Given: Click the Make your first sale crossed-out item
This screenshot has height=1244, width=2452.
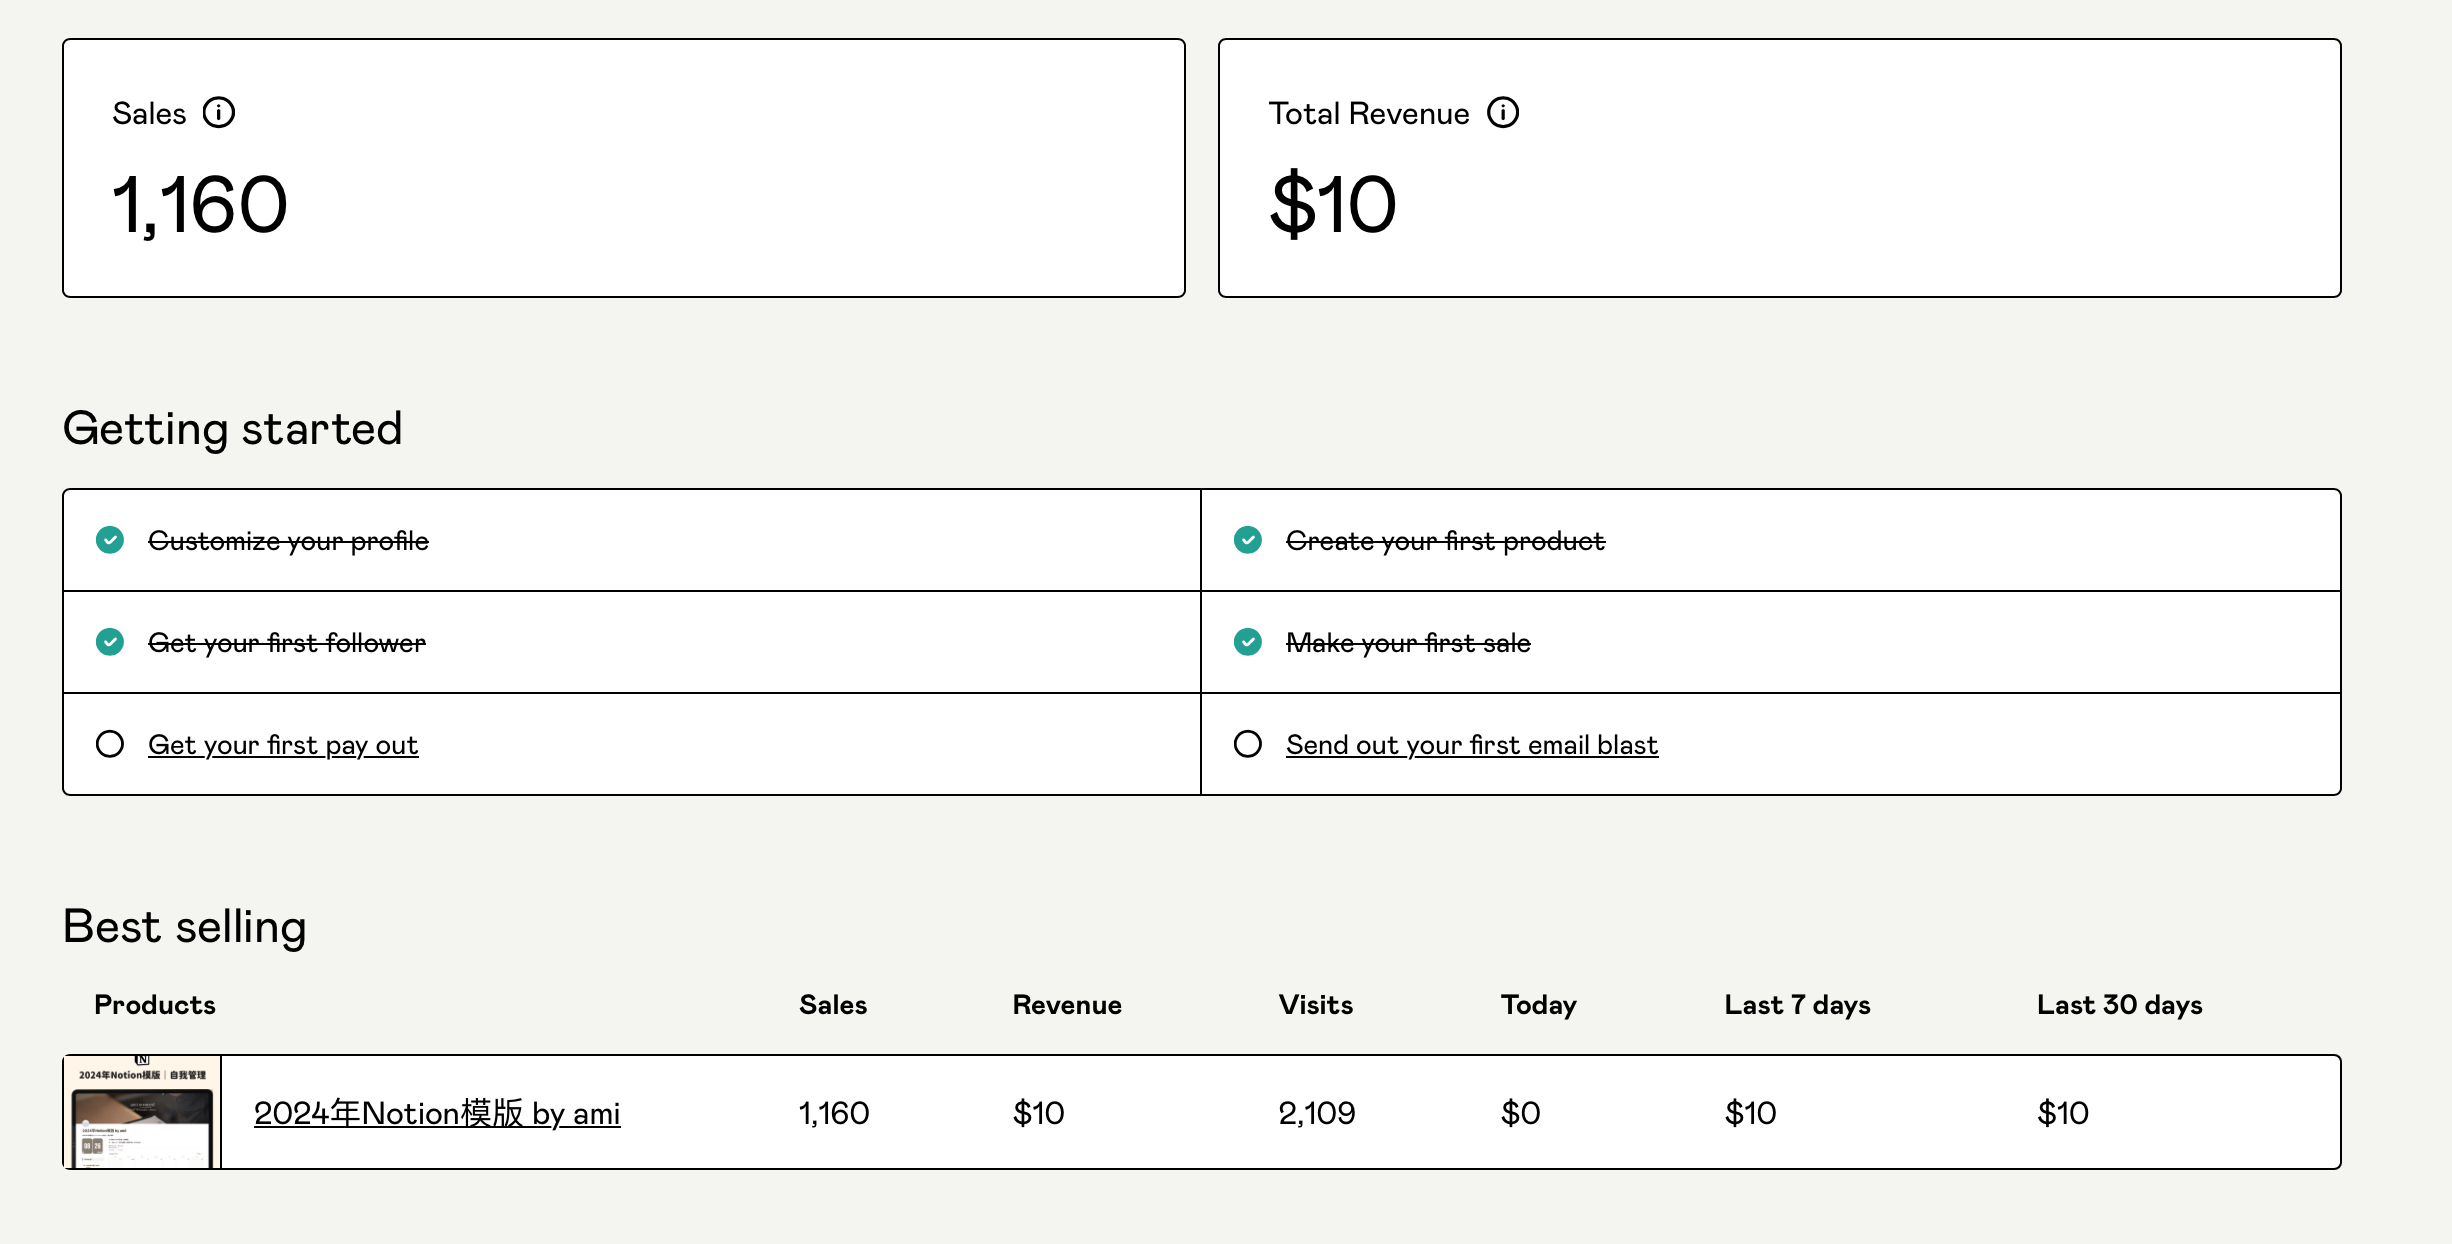Looking at the screenshot, I should pos(1408,643).
